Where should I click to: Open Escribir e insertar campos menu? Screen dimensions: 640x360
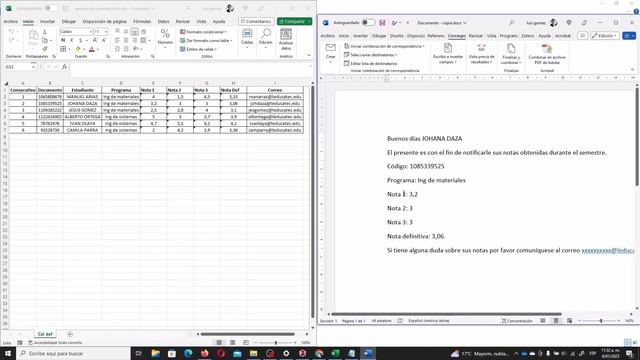[x=448, y=53]
